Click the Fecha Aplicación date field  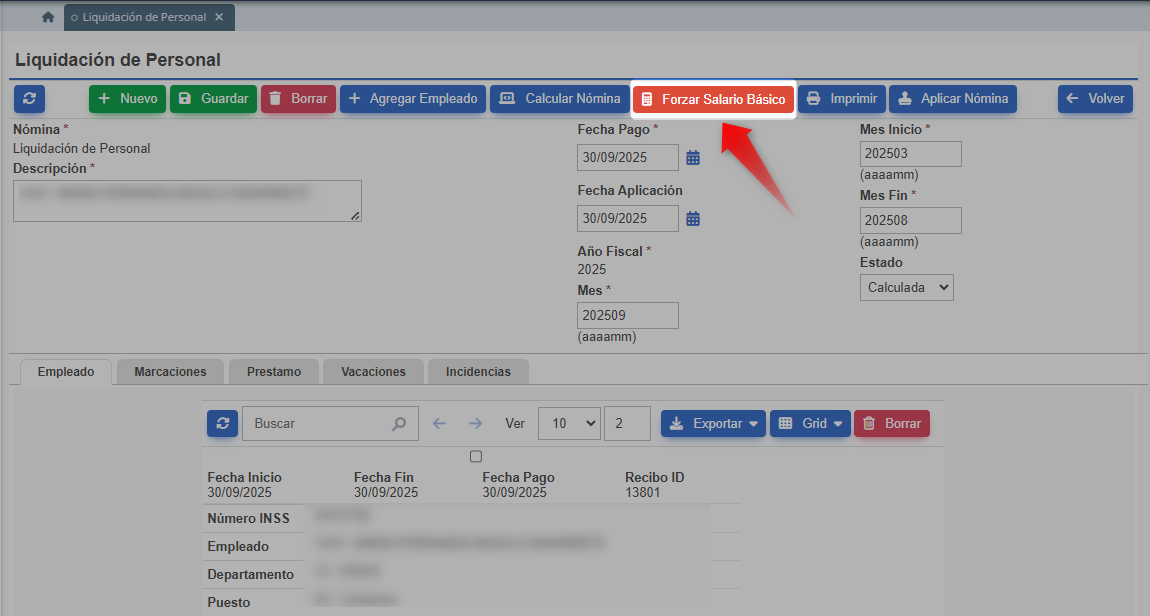coord(628,219)
